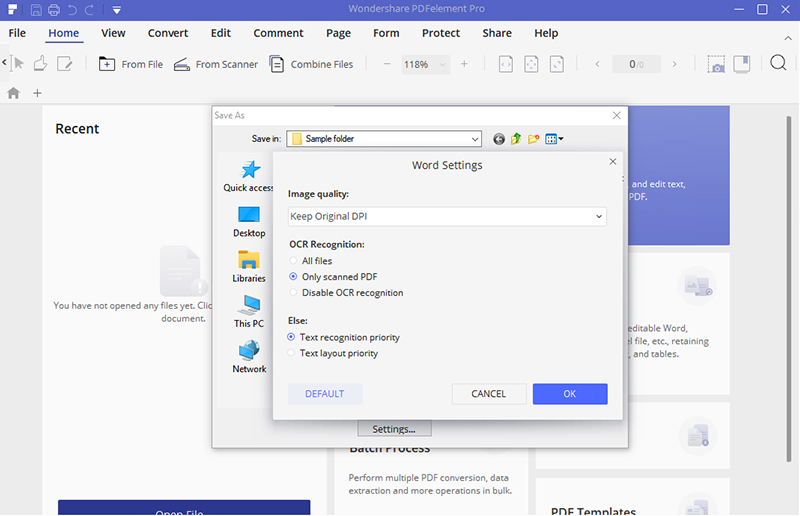800x516 pixels.
Task: Click the Fit Page icon
Action: pyautogui.click(x=531, y=64)
